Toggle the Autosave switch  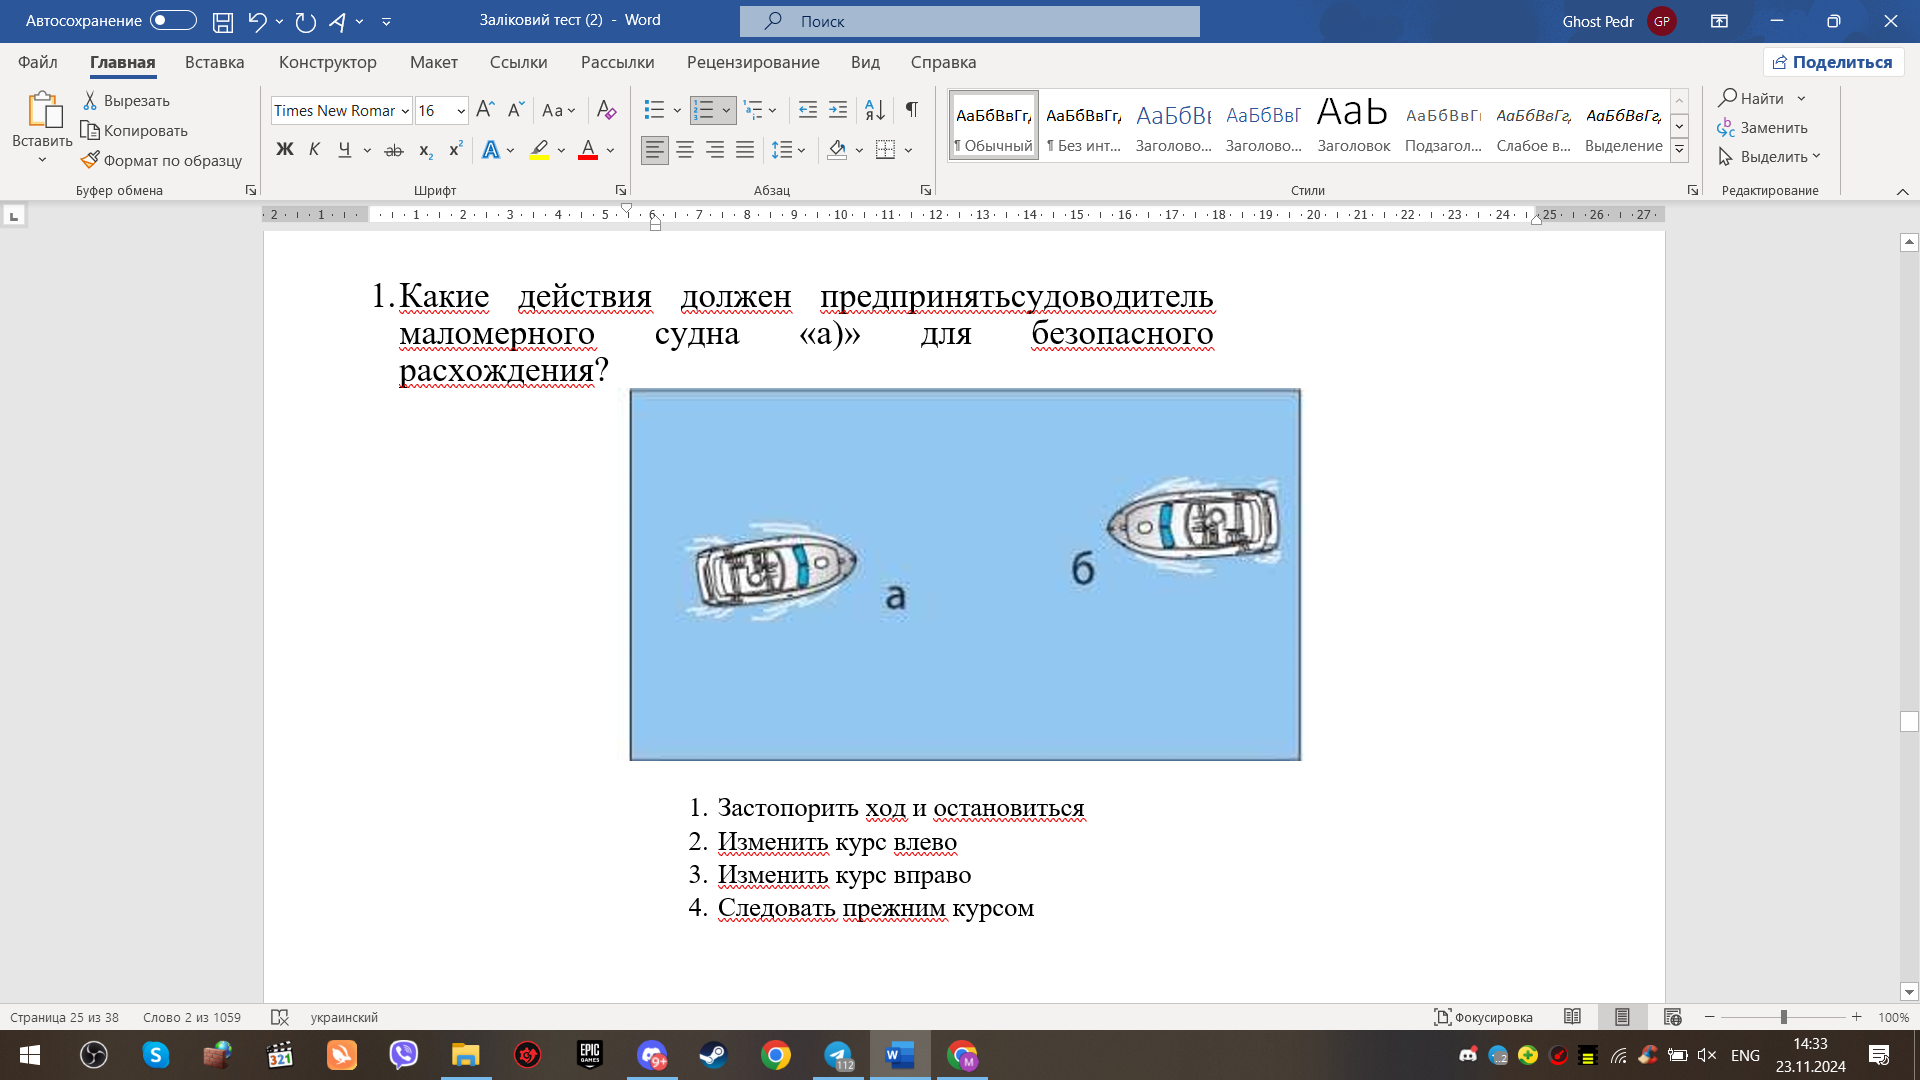[x=173, y=21]
